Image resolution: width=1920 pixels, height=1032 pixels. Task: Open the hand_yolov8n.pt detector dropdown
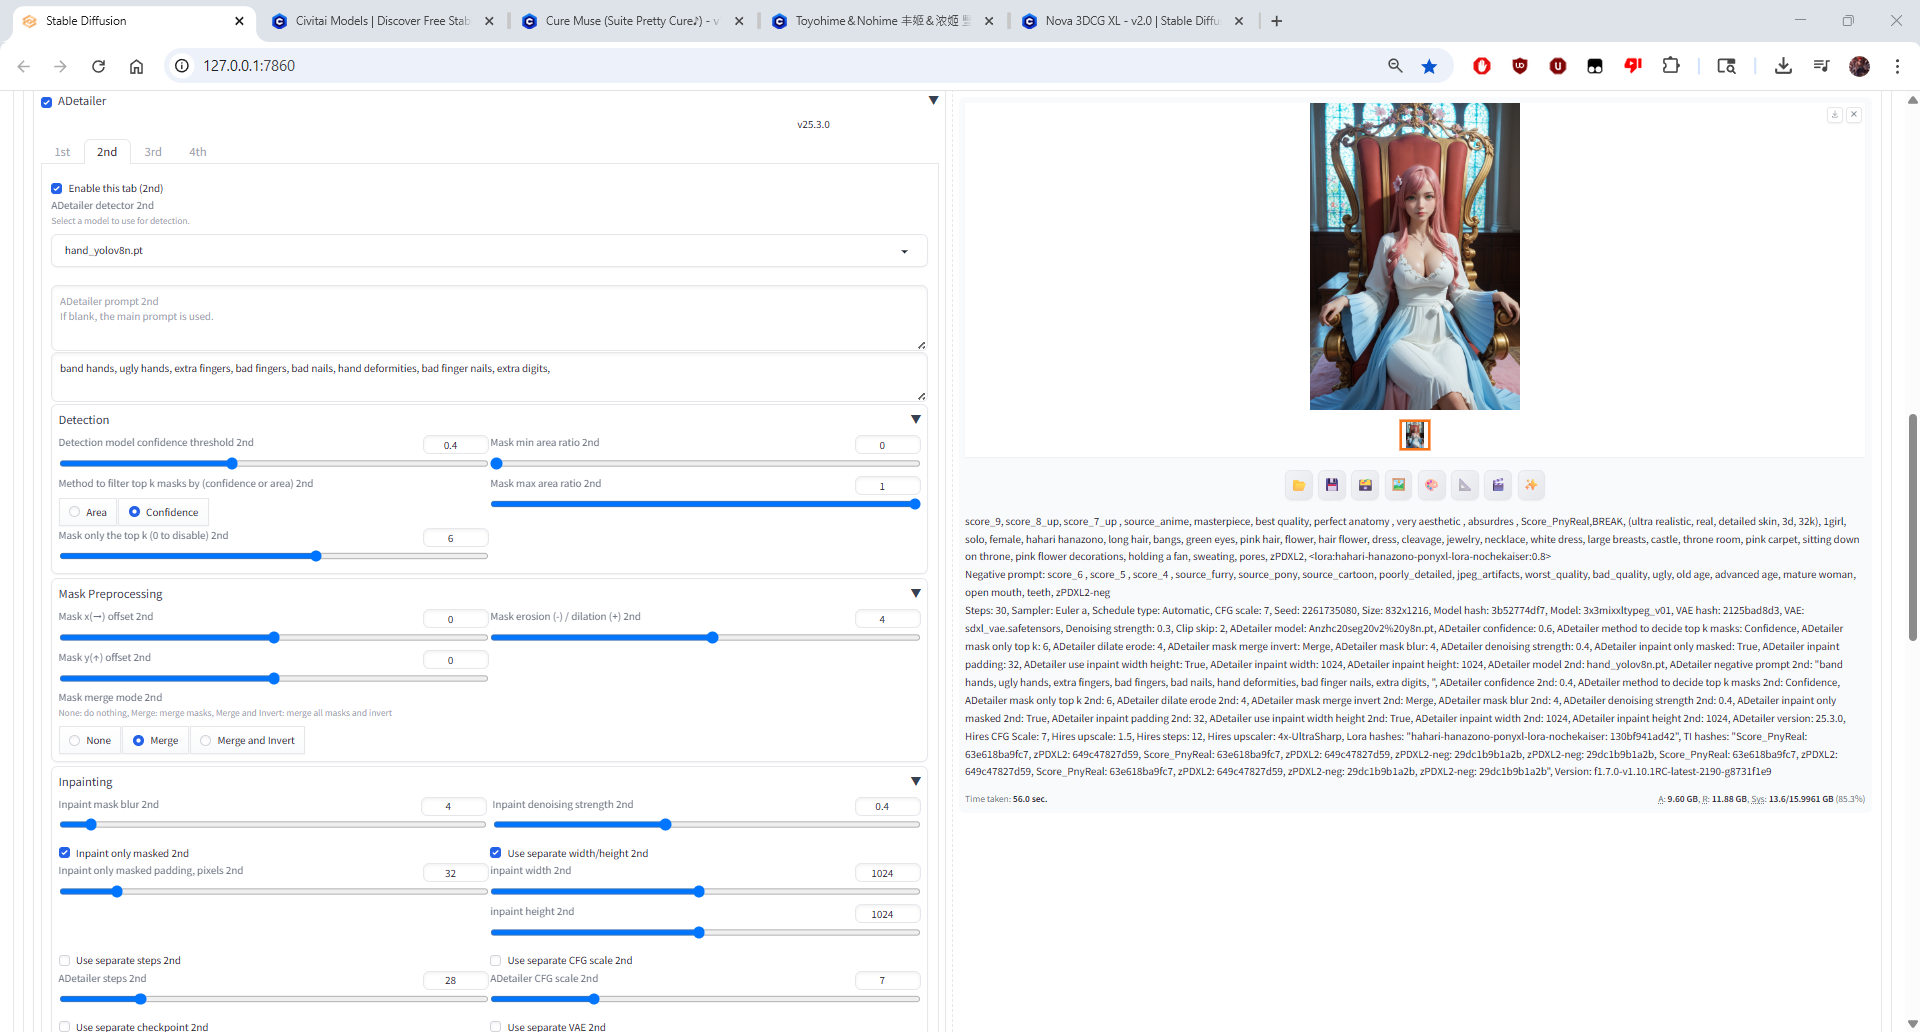[489, 251]
